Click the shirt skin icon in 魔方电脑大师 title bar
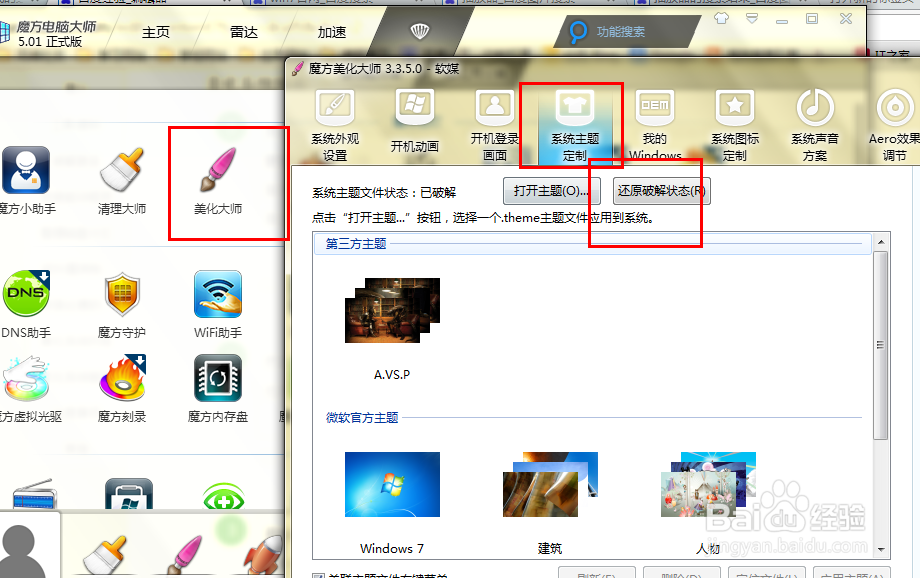The image size is (920, 578). pos(722,18)
